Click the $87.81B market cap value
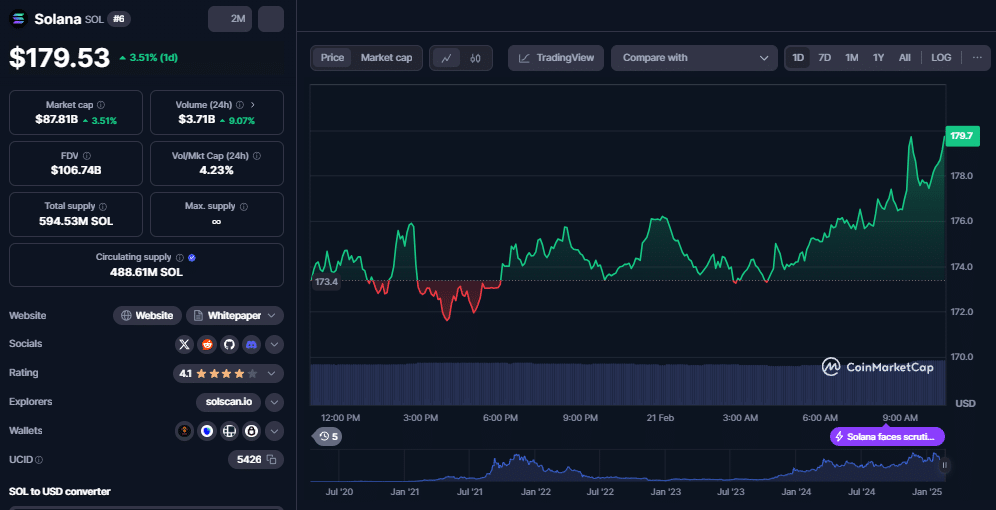Viewport: 996px width, 510px height. [57, 119]
